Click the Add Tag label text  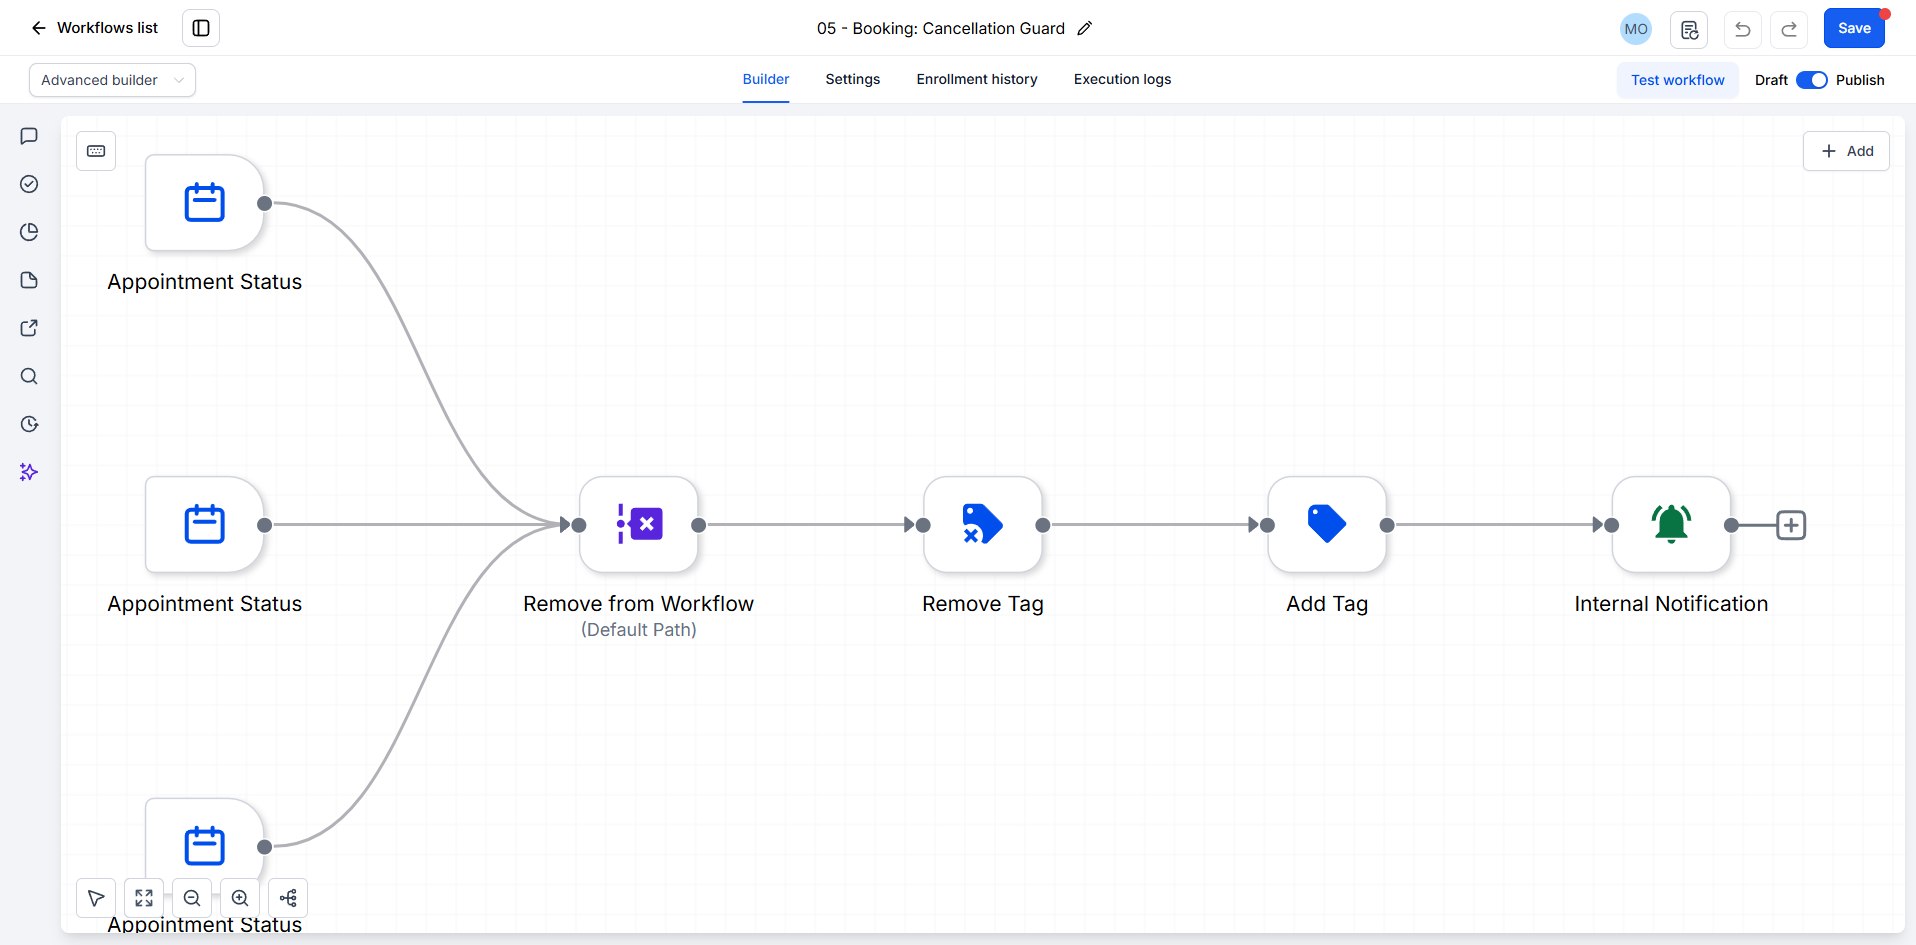1327,604
